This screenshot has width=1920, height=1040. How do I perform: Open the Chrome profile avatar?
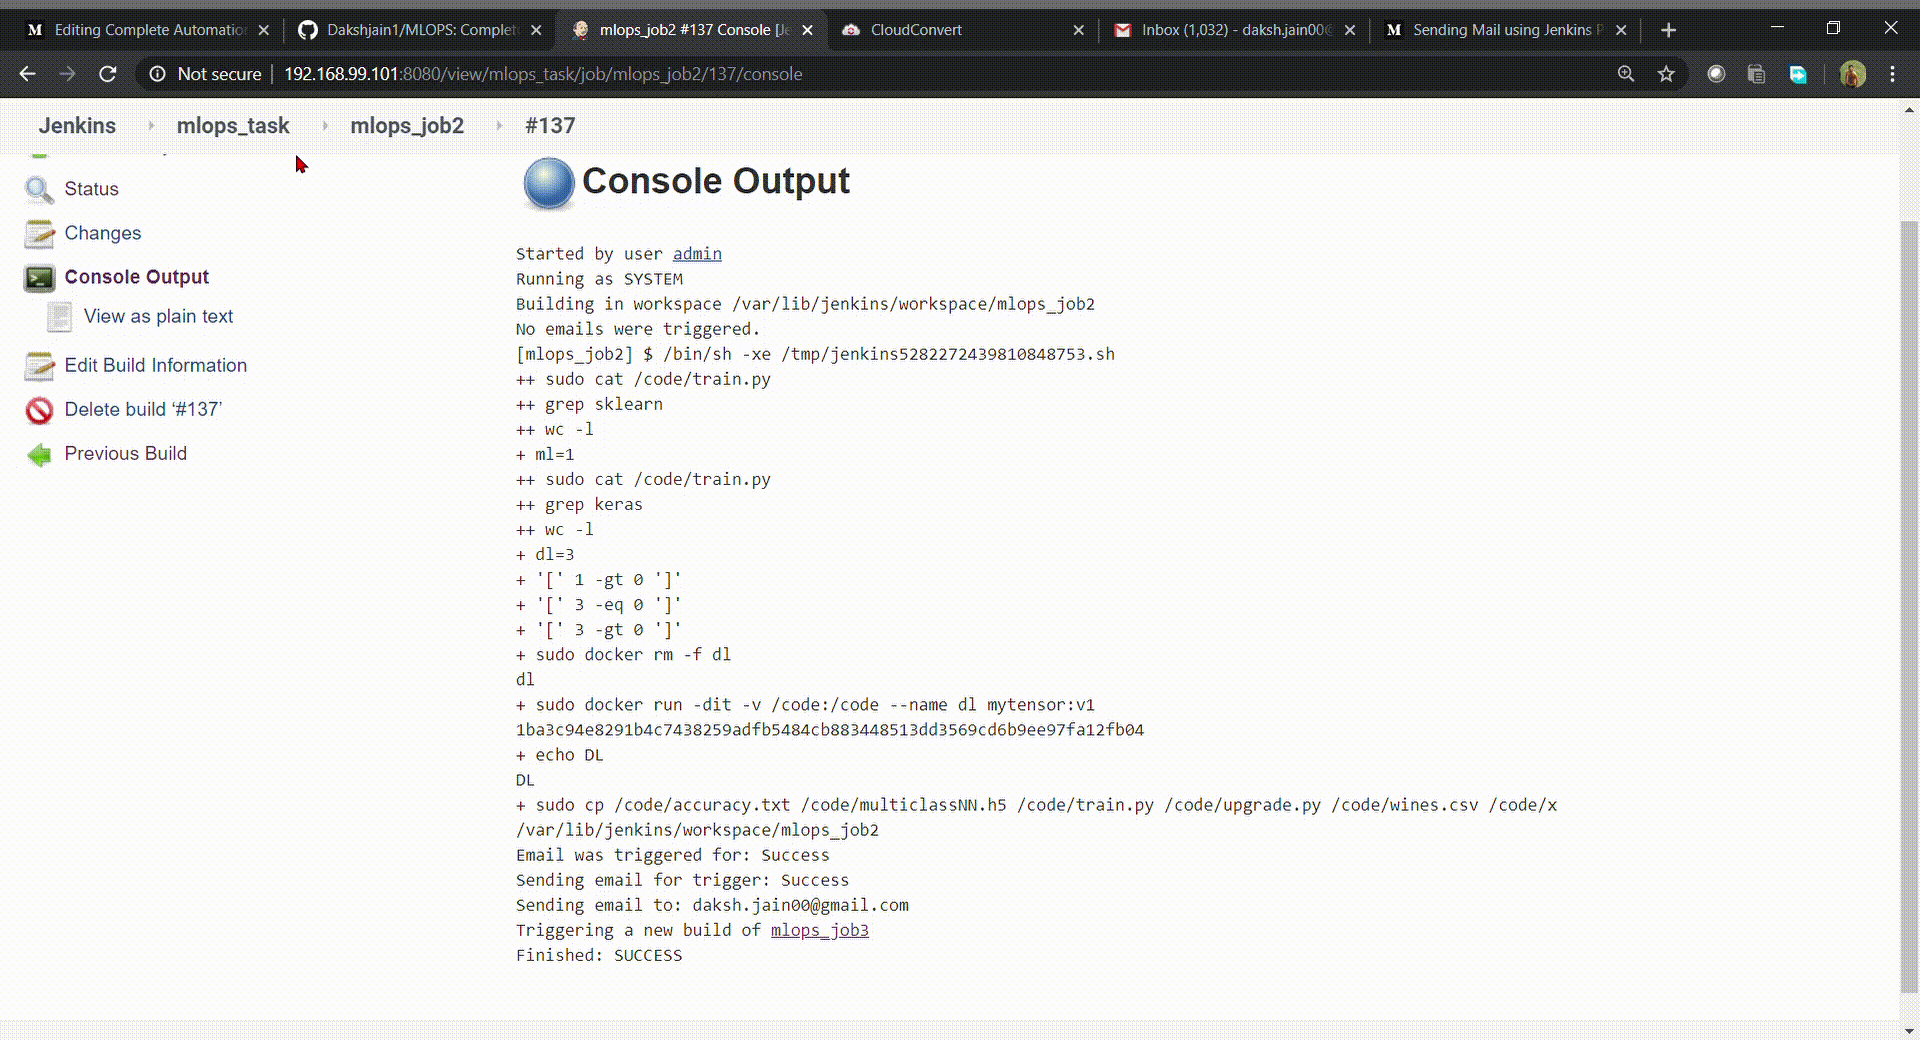point(1852,74)
